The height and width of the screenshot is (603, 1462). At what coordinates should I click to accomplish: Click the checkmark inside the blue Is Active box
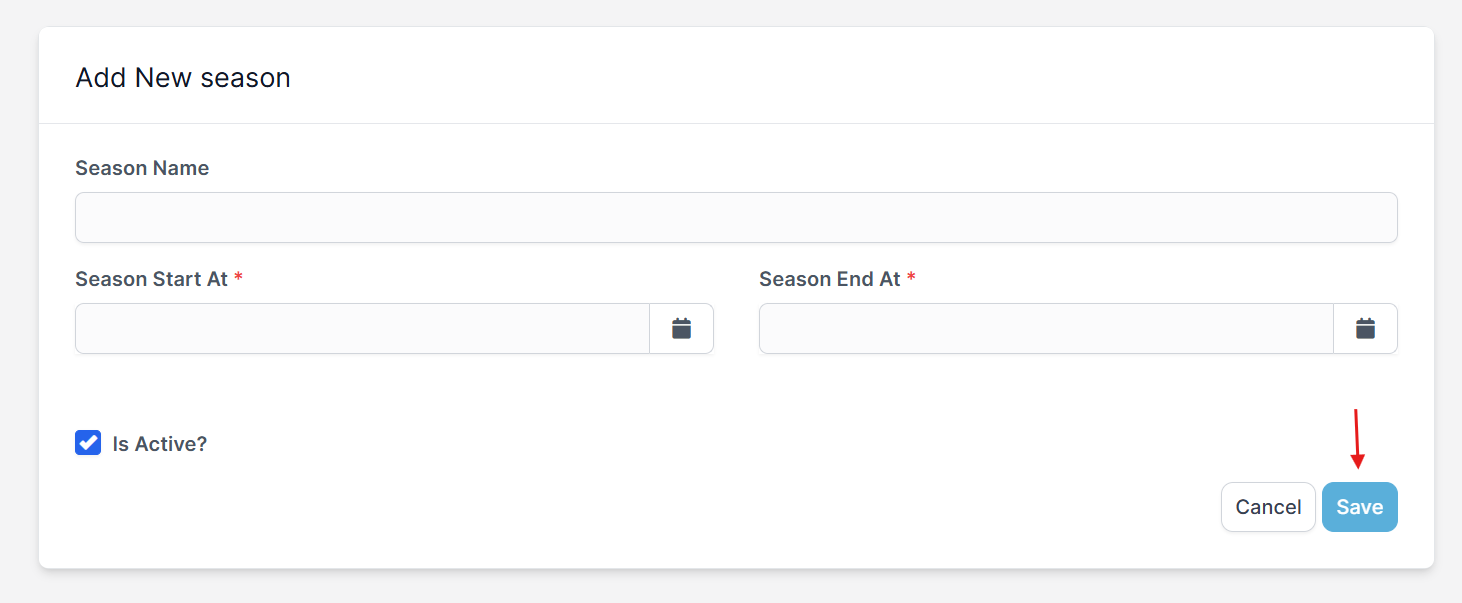point(88,443)
